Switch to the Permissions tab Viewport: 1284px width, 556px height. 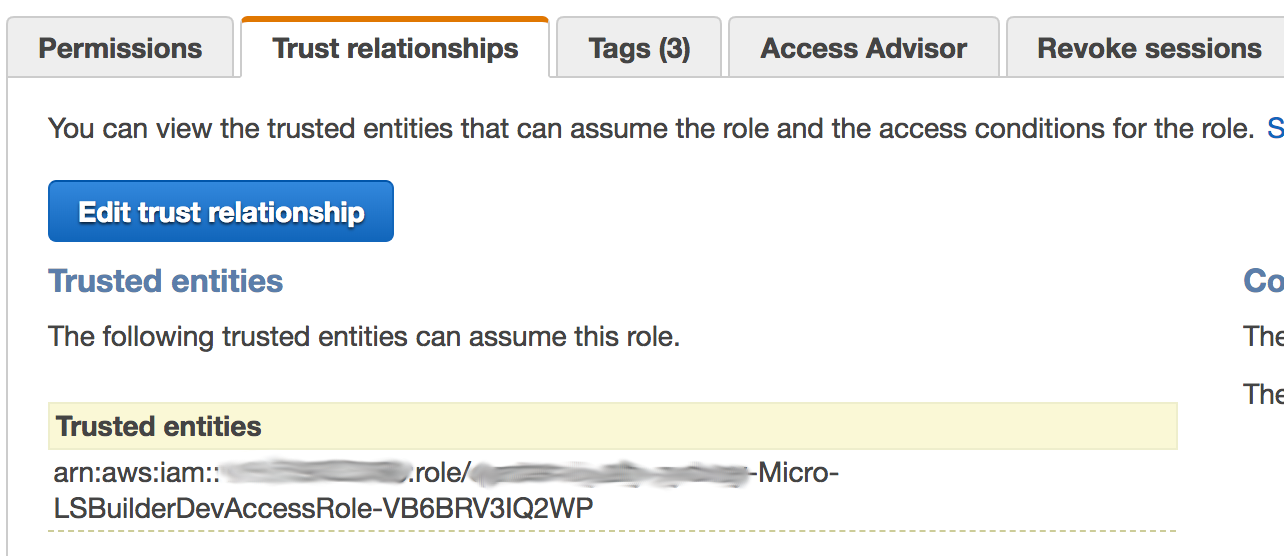click(120, 48)
